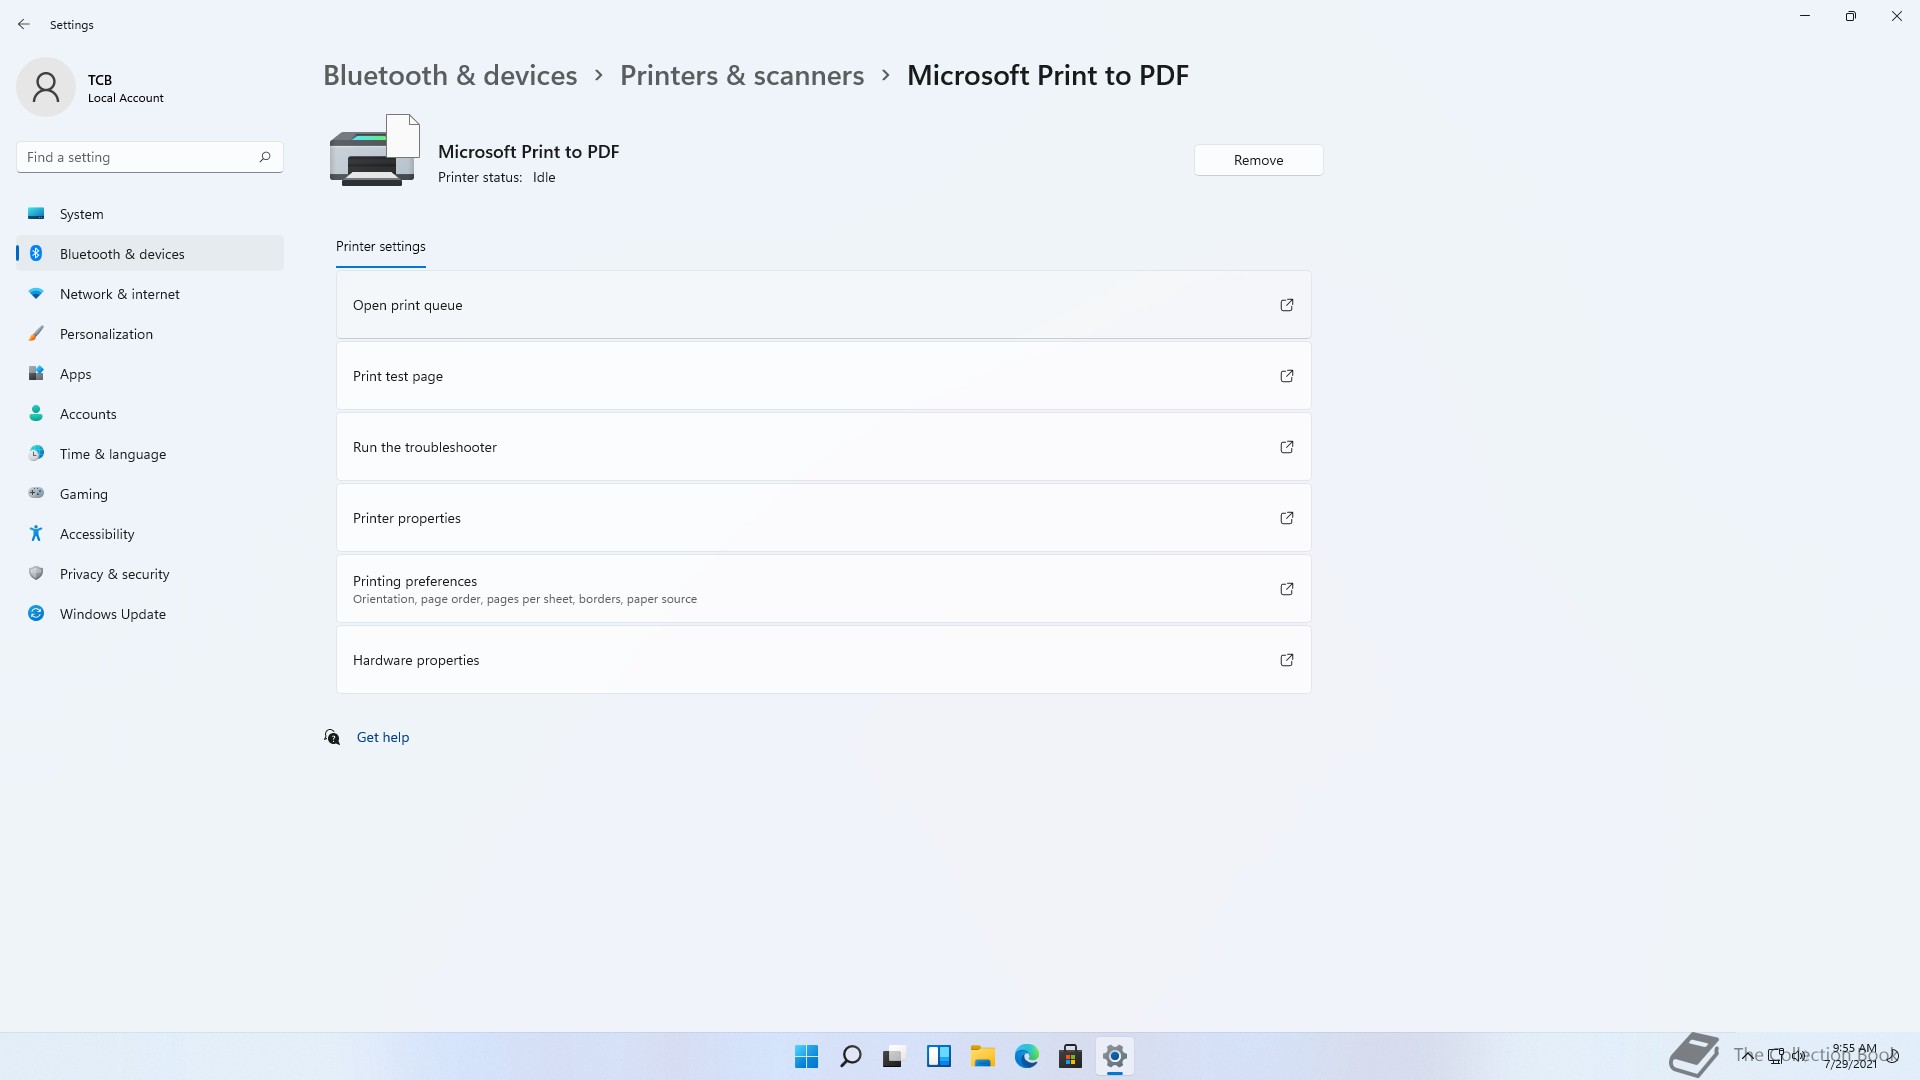Print test page
This screenshot has height=1080, width=1920.
pyautogui.click(x=823, y=376)
